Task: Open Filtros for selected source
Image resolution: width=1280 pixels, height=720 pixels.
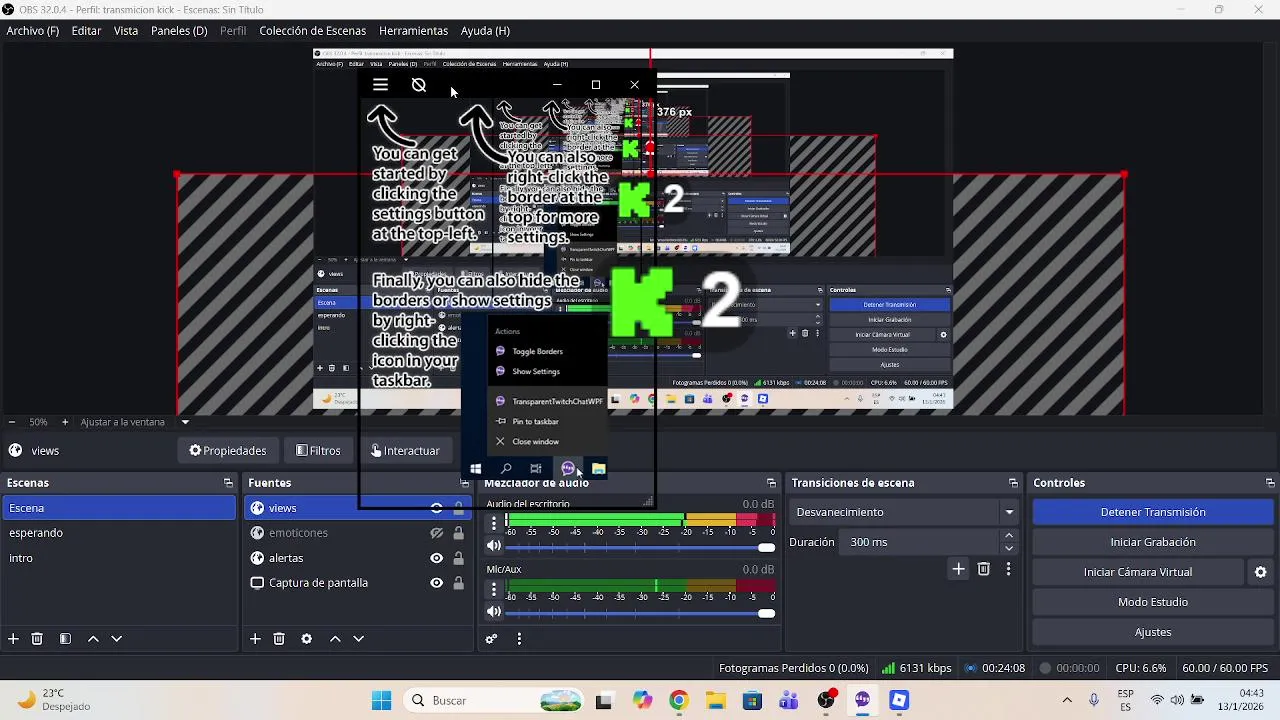Action: click(319, 451)
